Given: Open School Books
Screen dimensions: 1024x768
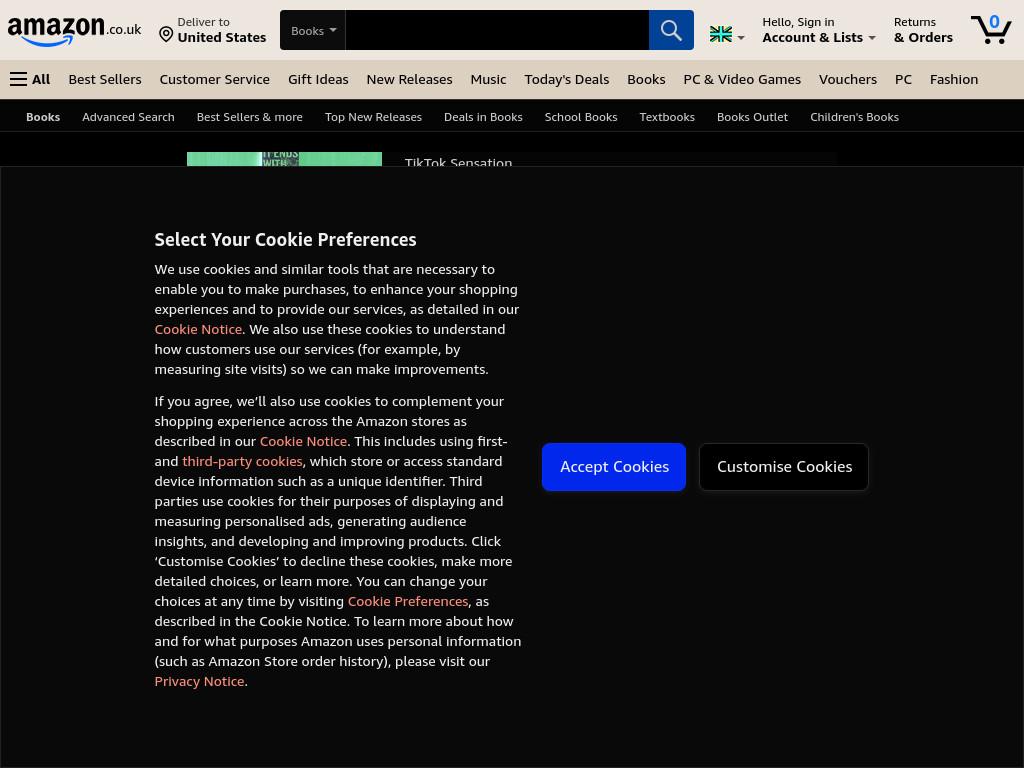Looking at the screenshot, I should [x=581, y=117].
